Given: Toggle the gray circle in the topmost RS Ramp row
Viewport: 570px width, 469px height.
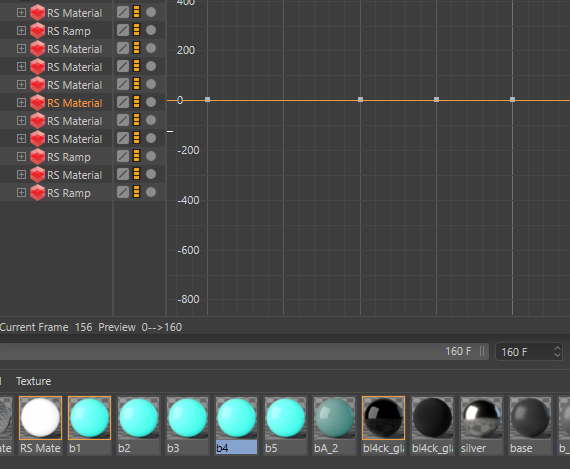Looking at the screenshot, I should (x=151, y=30).
